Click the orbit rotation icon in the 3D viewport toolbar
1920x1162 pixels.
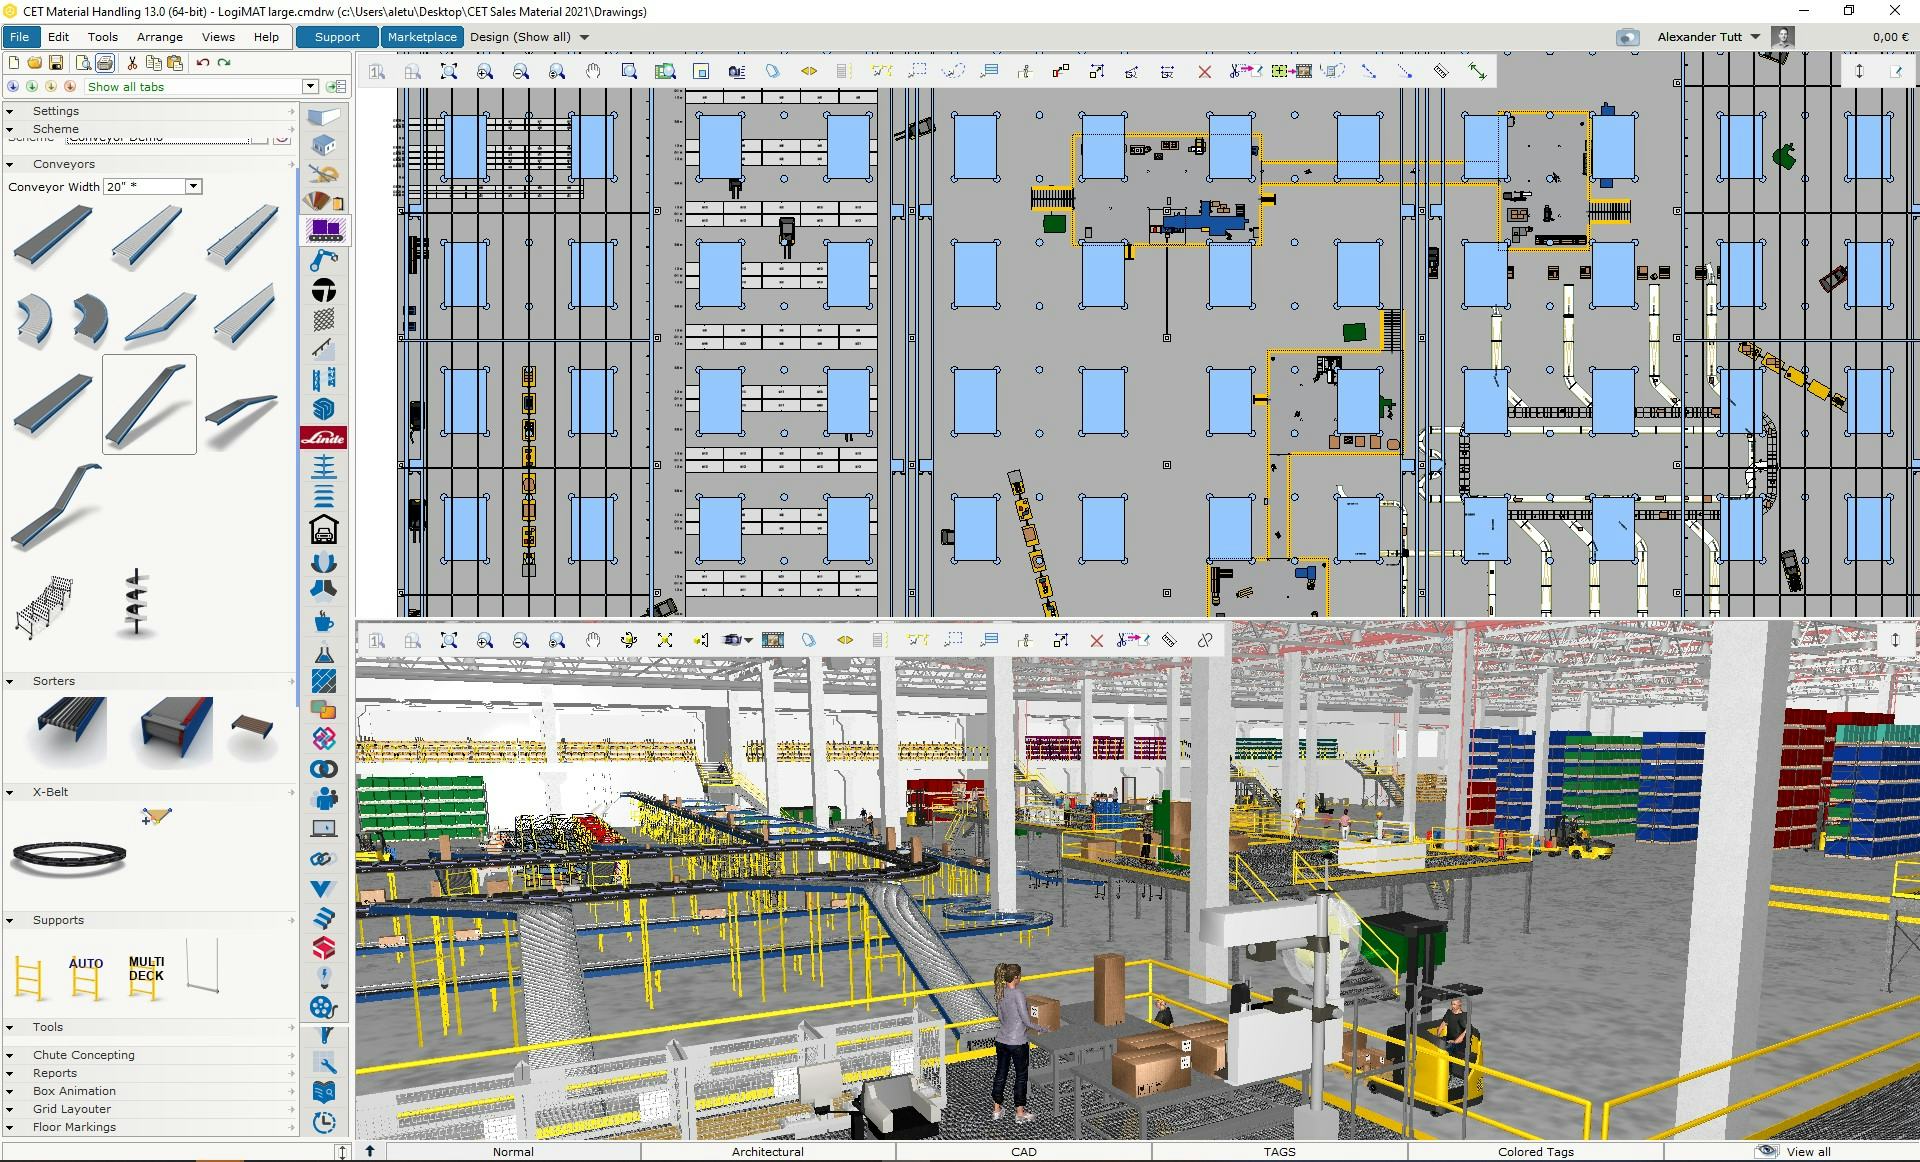(x=628, y=641)
